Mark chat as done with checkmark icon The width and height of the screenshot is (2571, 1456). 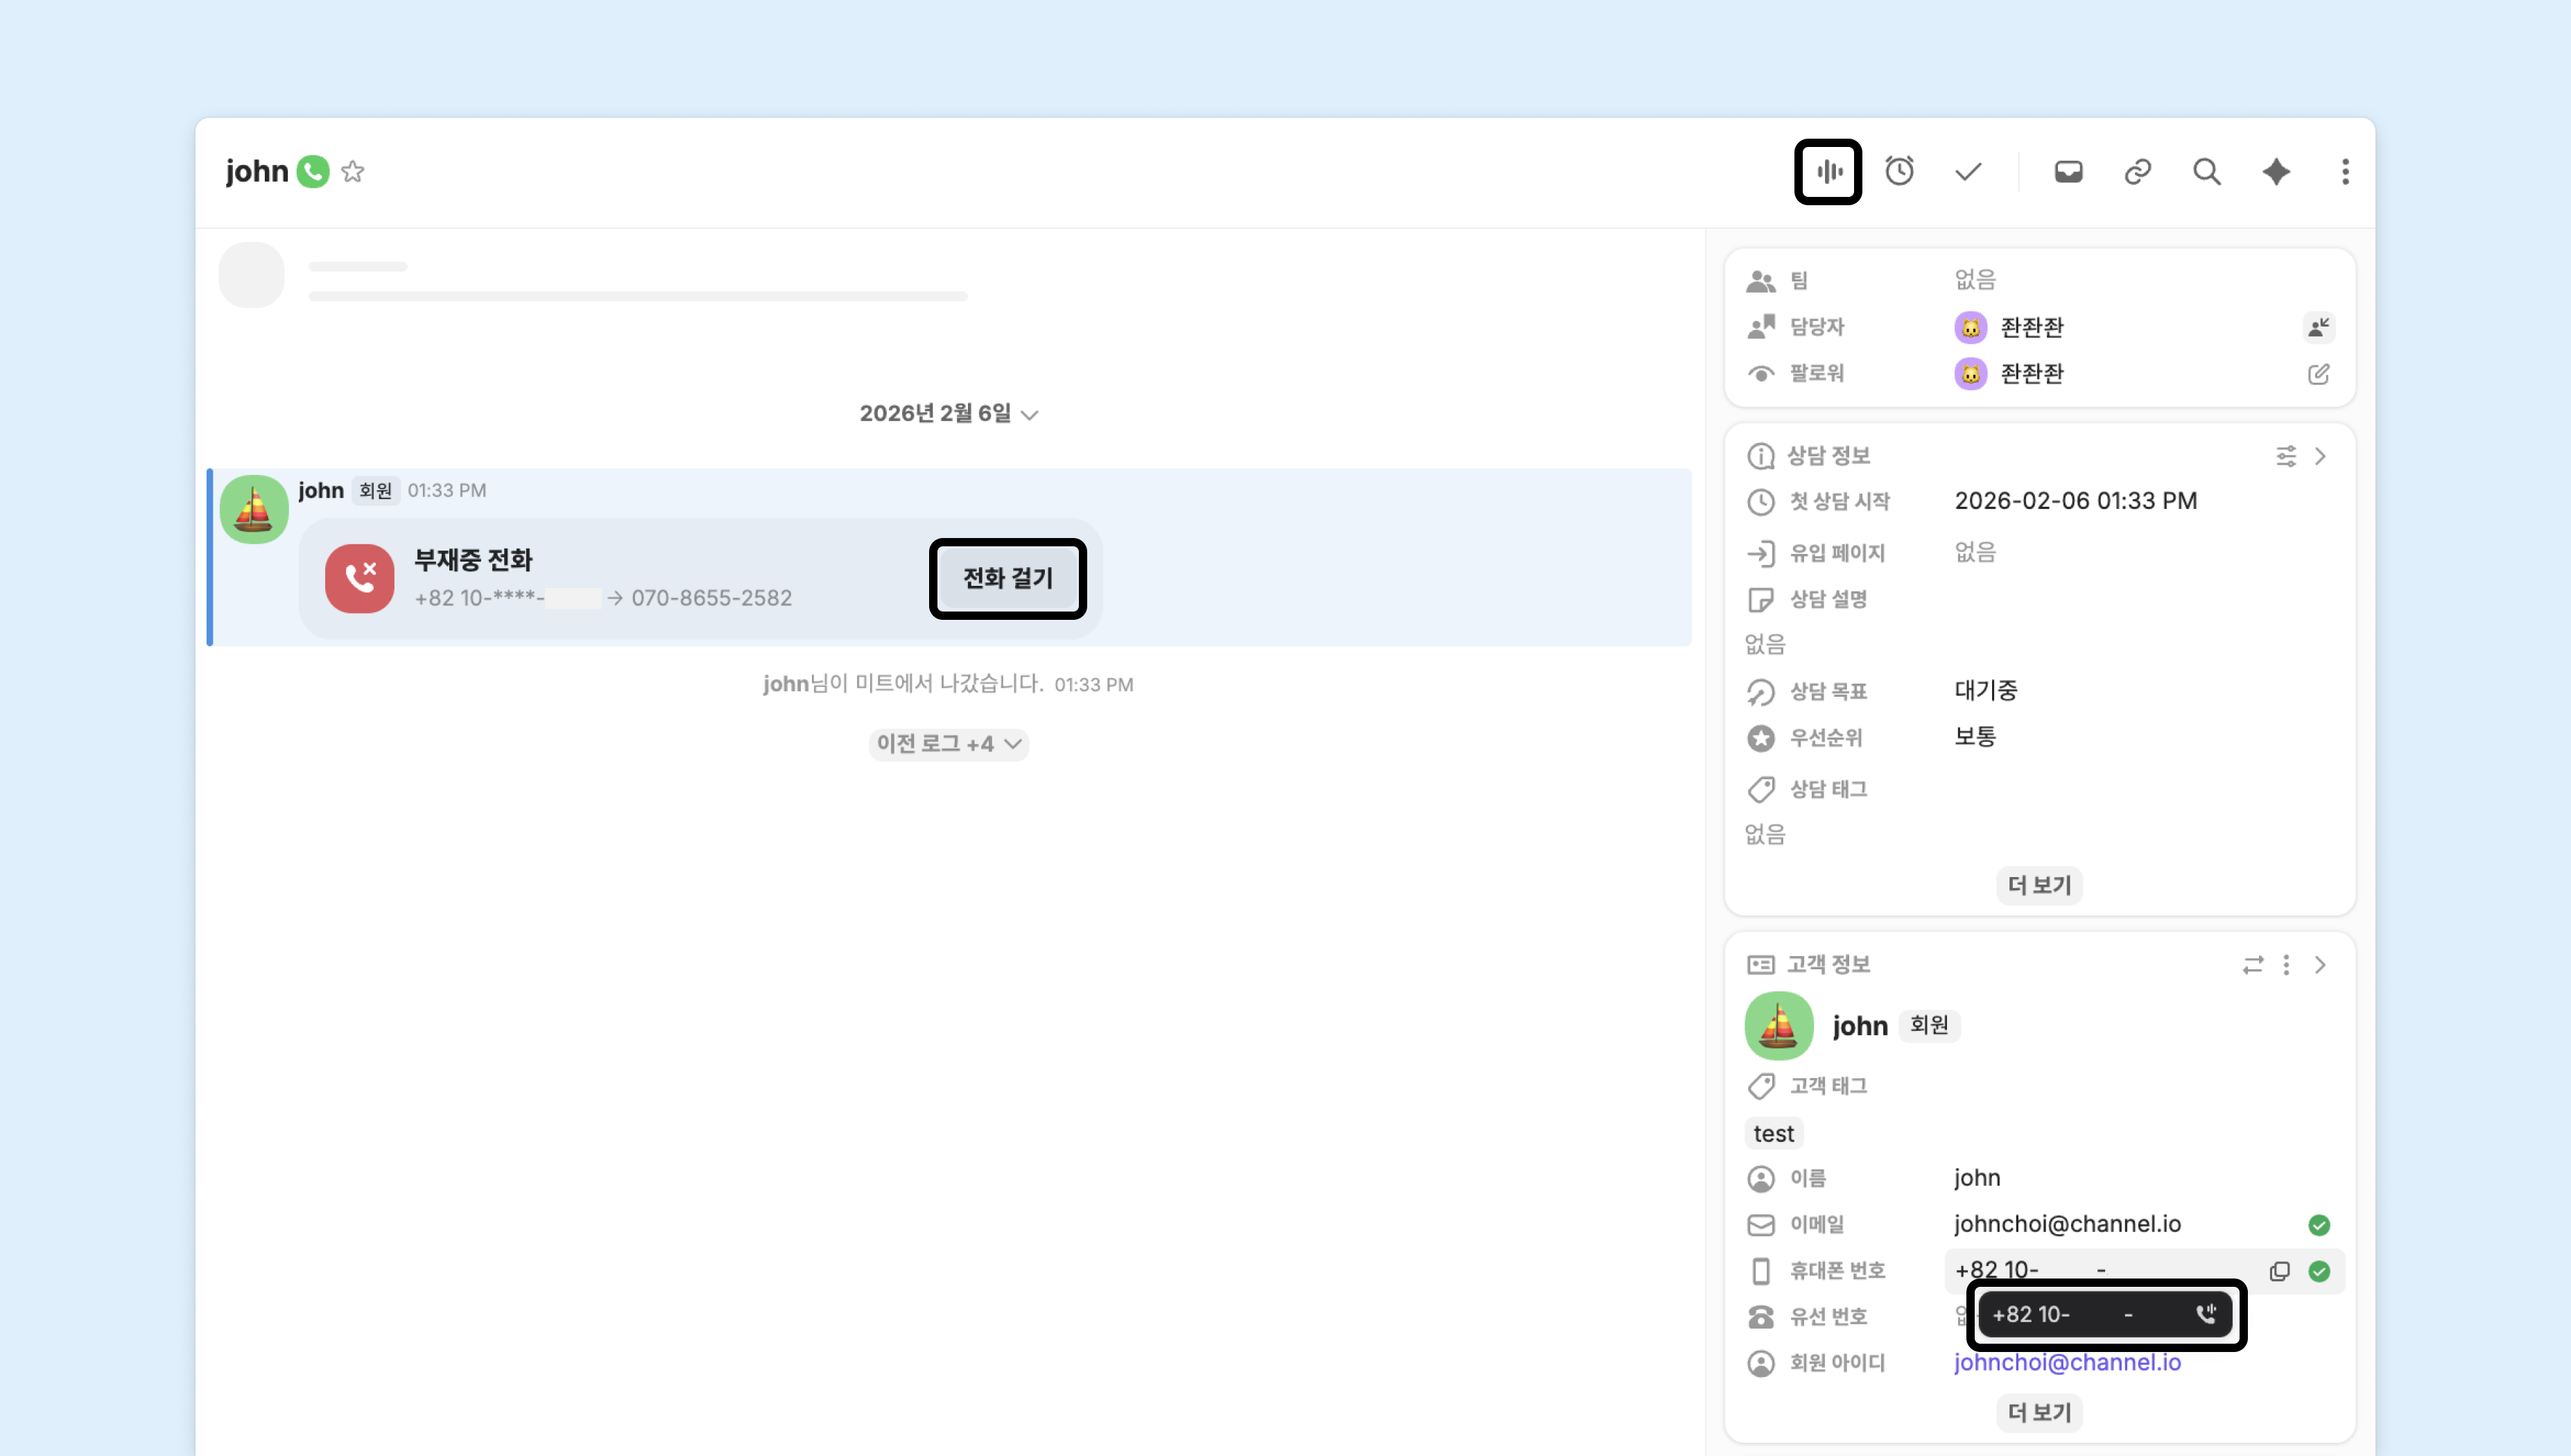tap(1968, 172)
